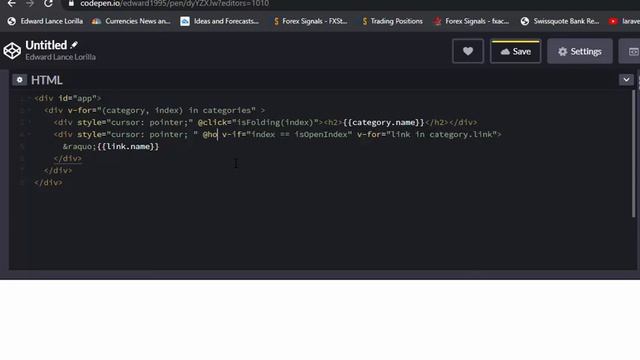
Task: Click the v-if="index == isOpenIndex" attribute
Action: click(x=287, y=134)
